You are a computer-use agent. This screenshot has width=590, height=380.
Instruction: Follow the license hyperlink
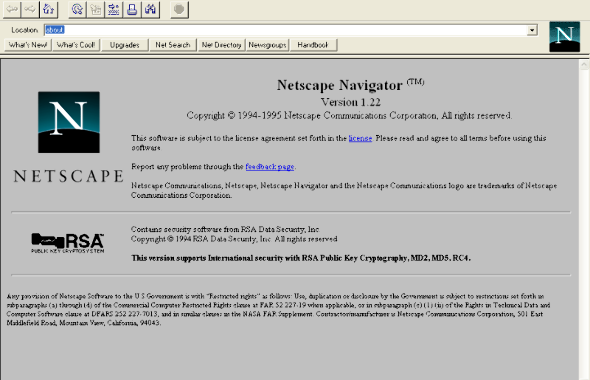[x=360, y=138]
